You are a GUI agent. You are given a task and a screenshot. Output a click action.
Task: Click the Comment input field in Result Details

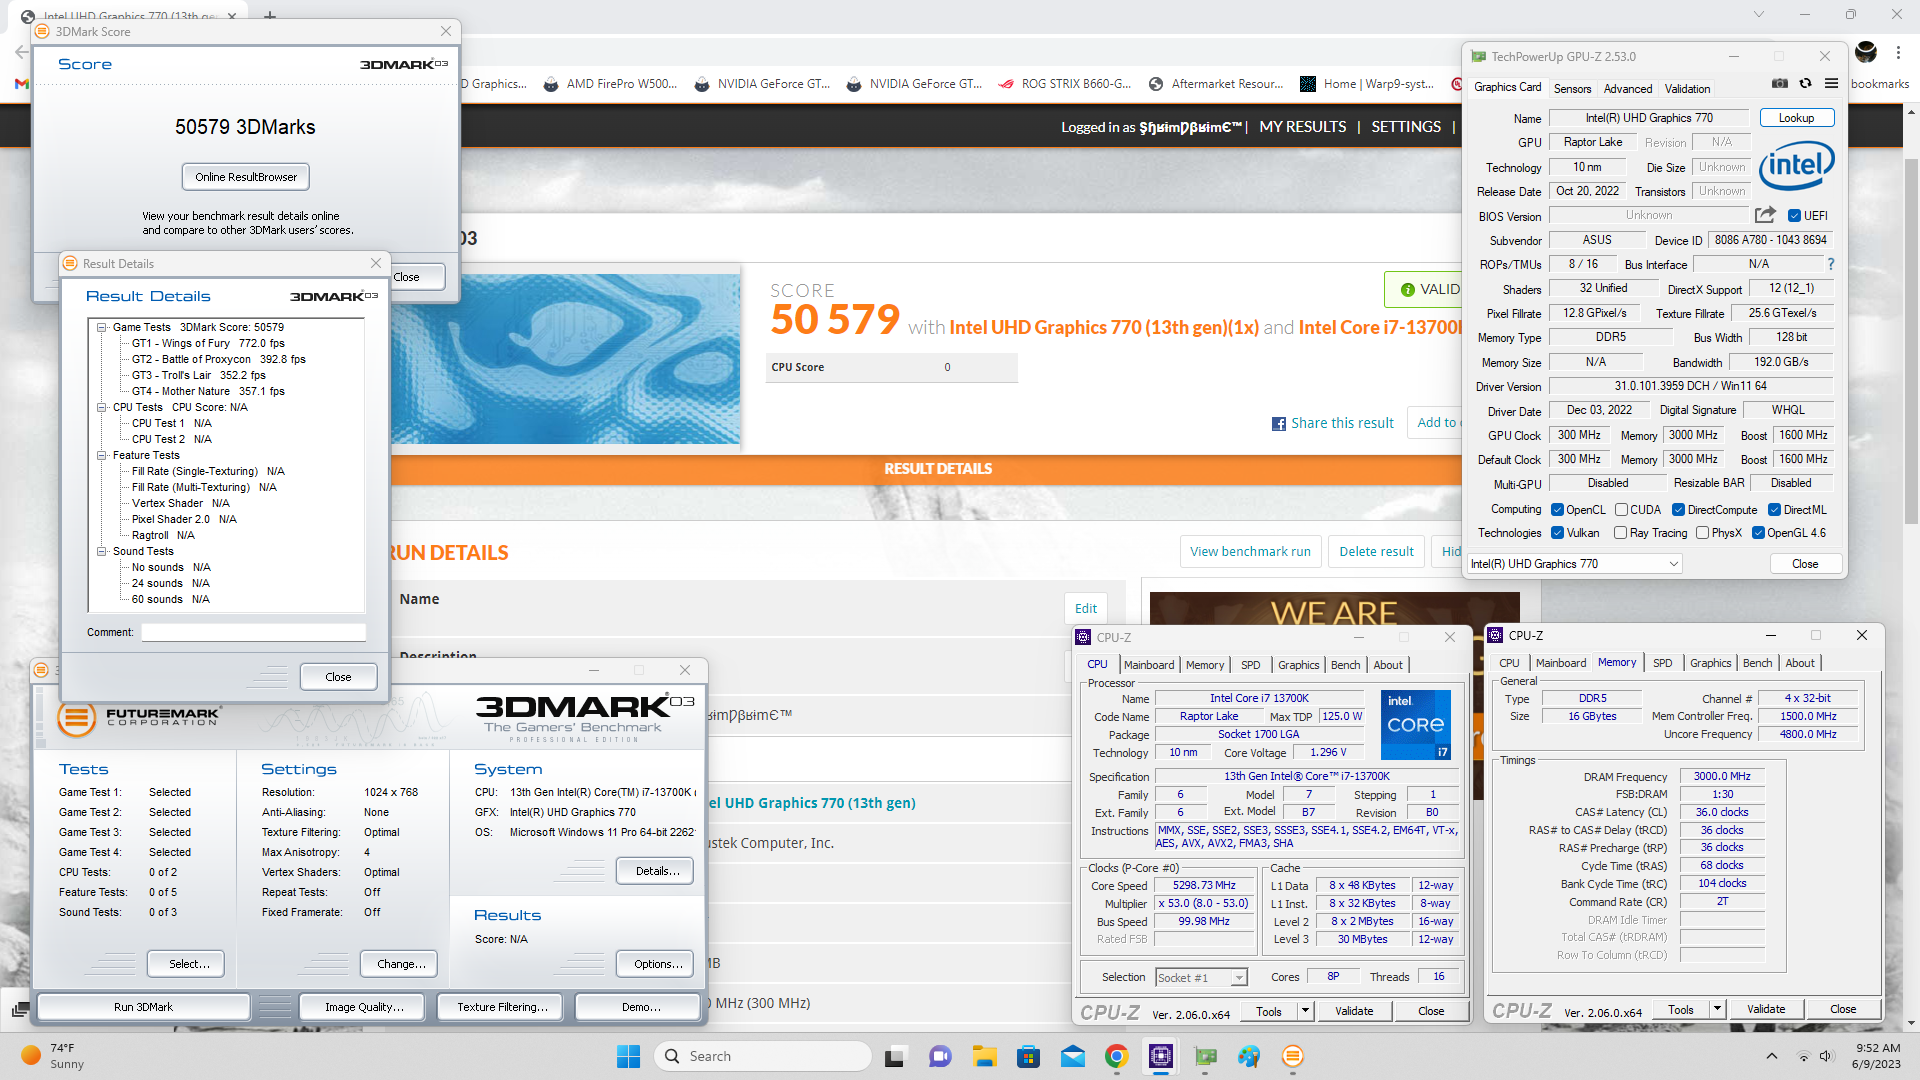(x=253, y=632)
